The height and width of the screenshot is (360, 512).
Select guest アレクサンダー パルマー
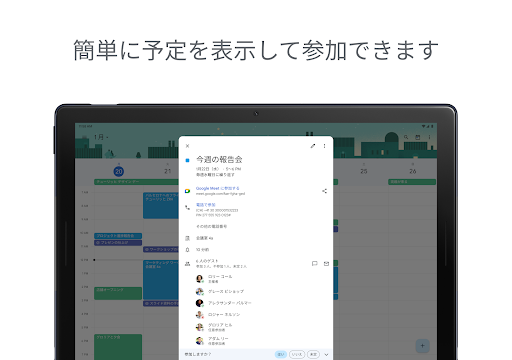230,303
